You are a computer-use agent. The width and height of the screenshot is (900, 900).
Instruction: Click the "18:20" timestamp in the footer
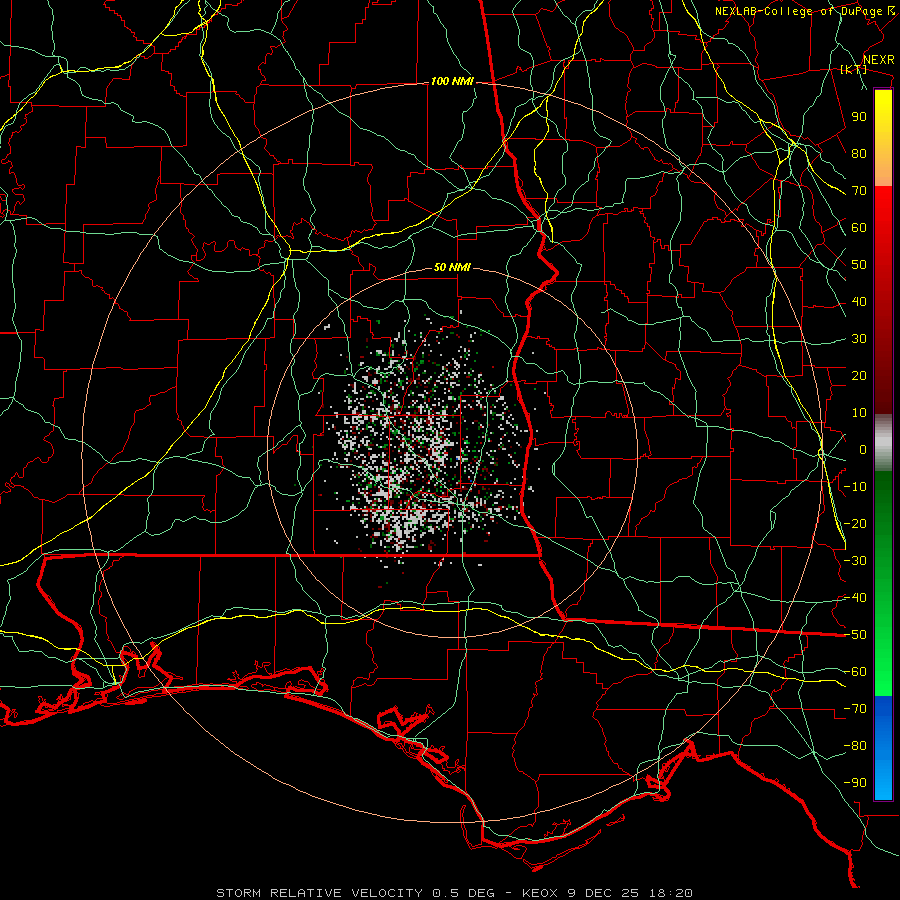(671, 893)
